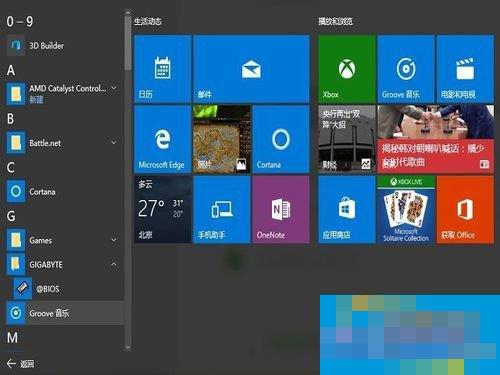Open the Cortana tile
This screenshot has width=500, height=375.
[x=281, y=139]
